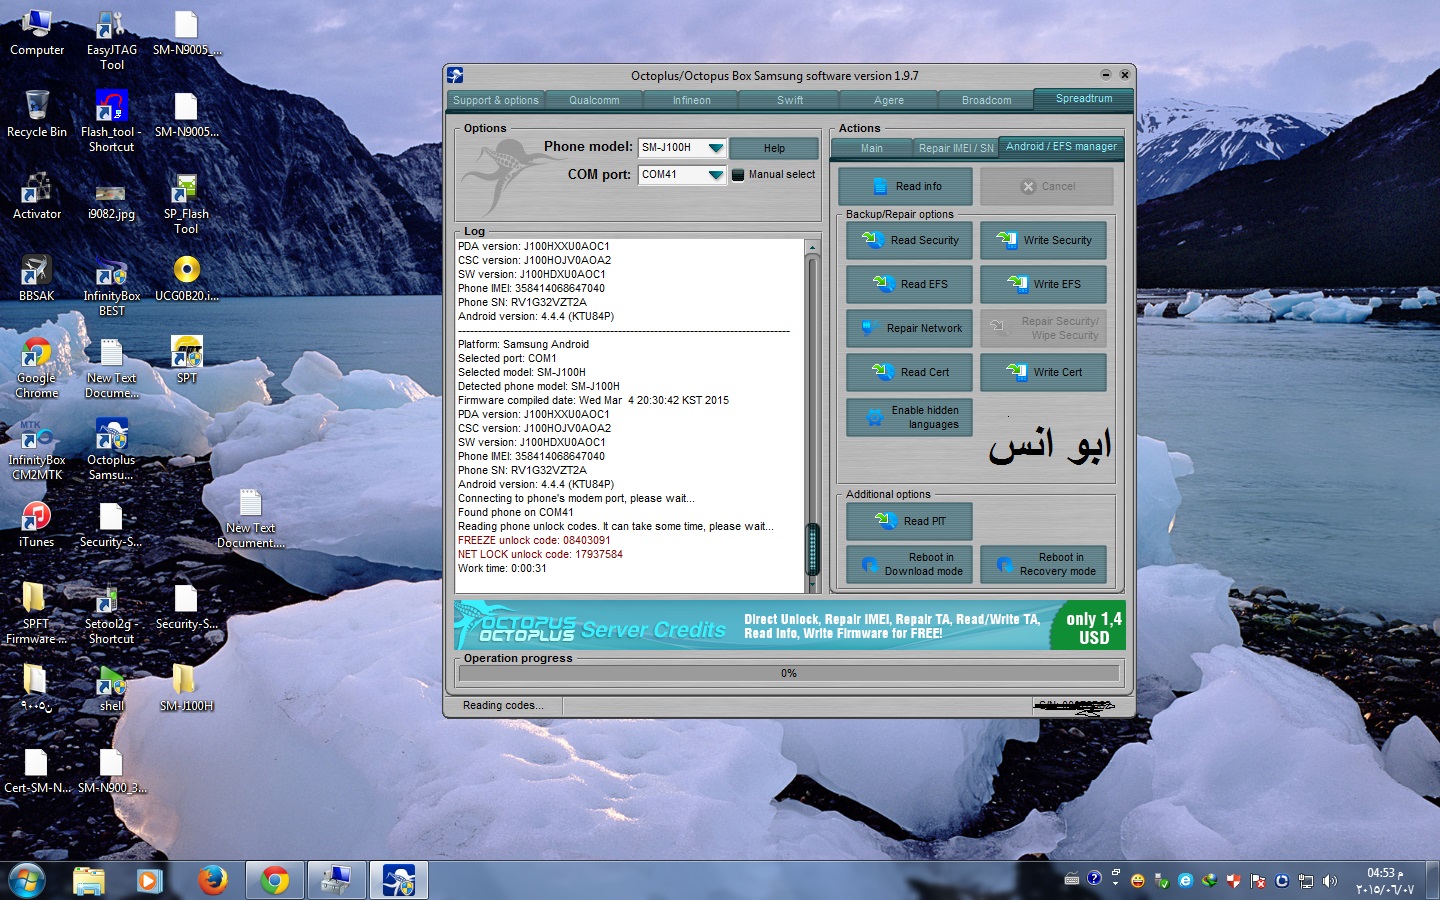Open SM-J100H folder on desktop

pos(186,688)
